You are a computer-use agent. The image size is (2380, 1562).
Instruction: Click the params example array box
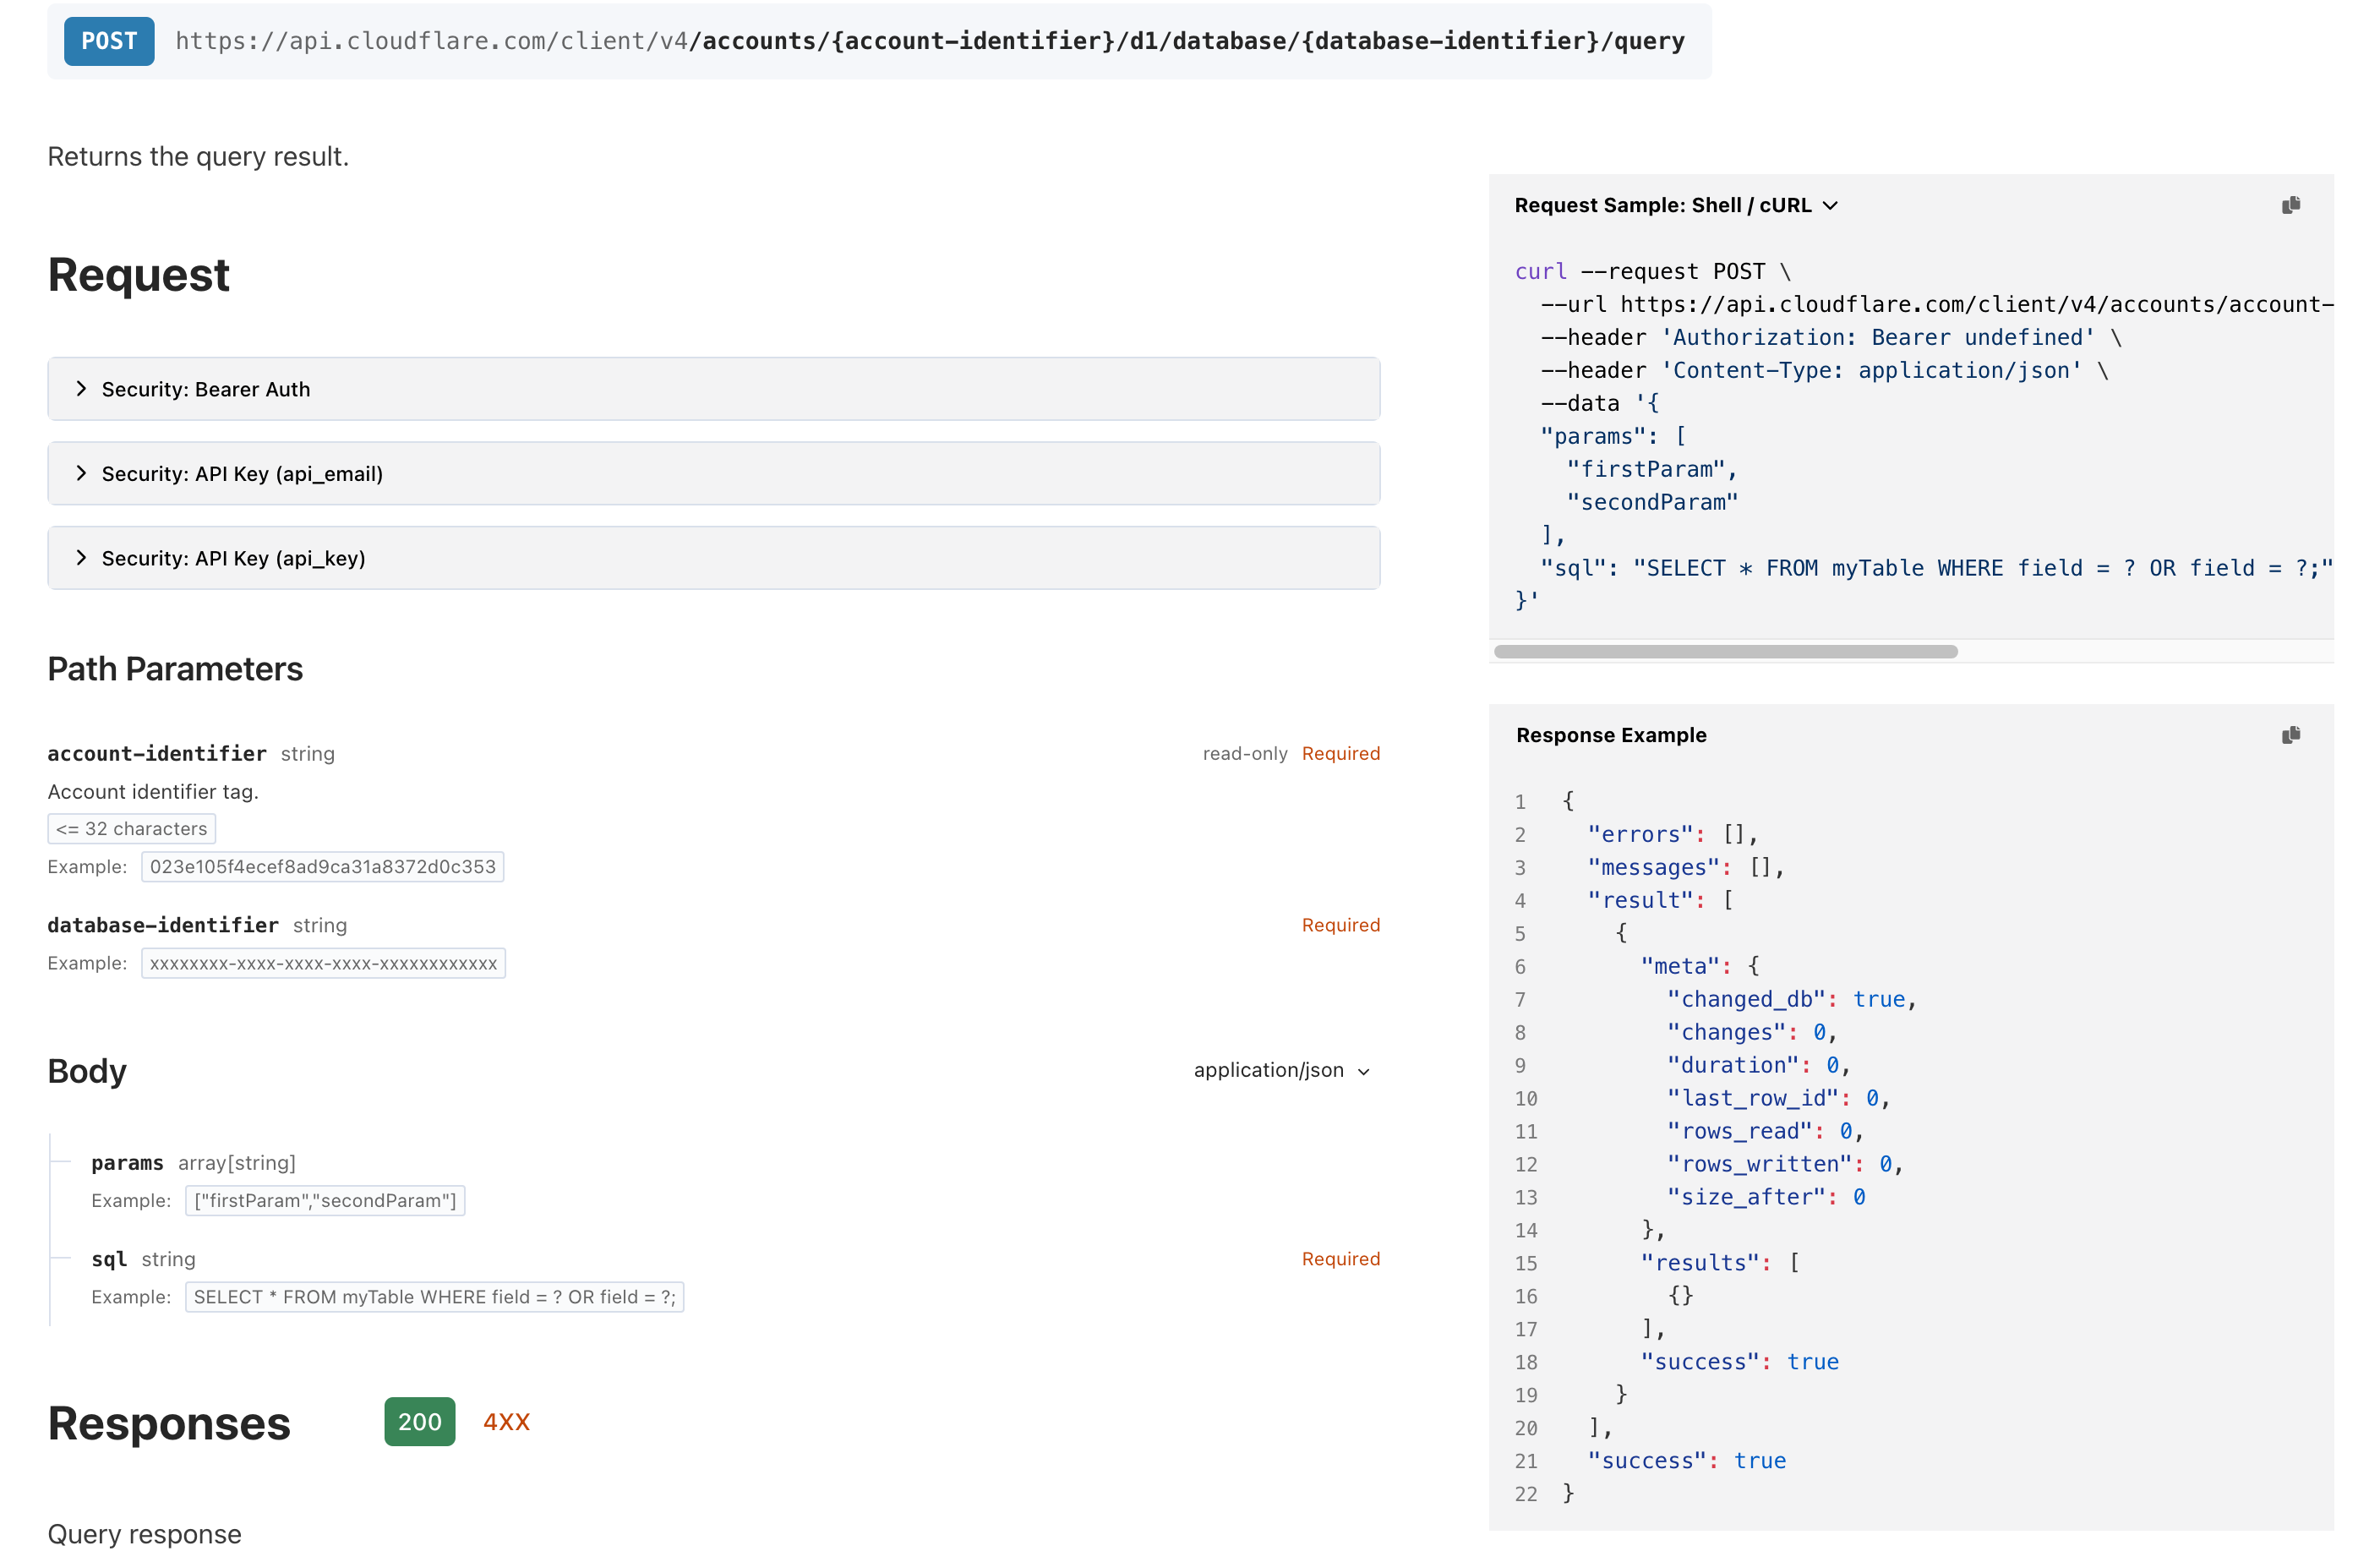[x=325, y=1200]
